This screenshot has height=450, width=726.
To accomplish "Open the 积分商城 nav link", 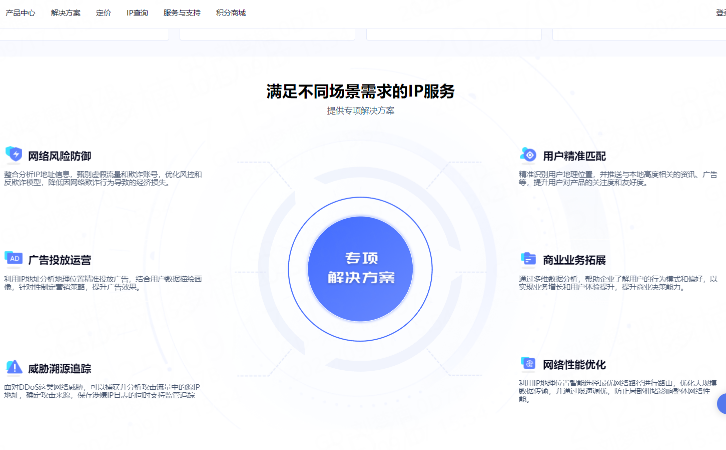I will tap(230, 13).
